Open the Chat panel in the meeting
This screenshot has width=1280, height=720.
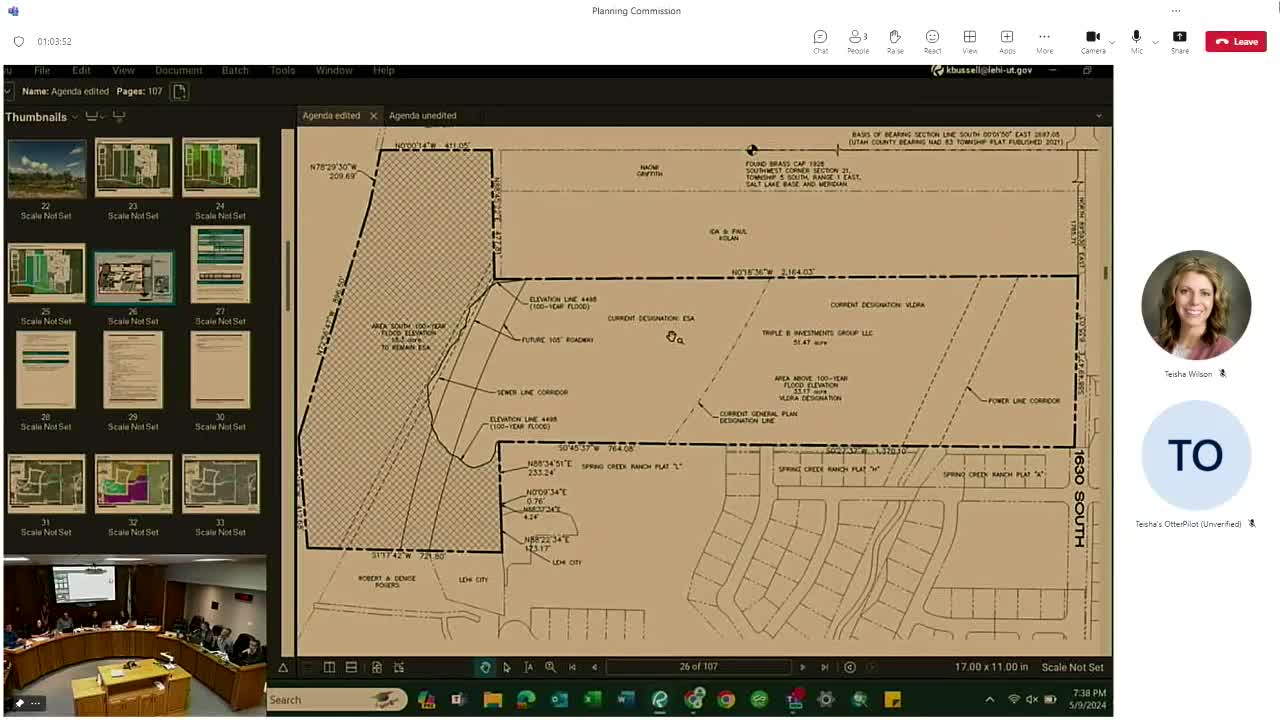(820, 40)
